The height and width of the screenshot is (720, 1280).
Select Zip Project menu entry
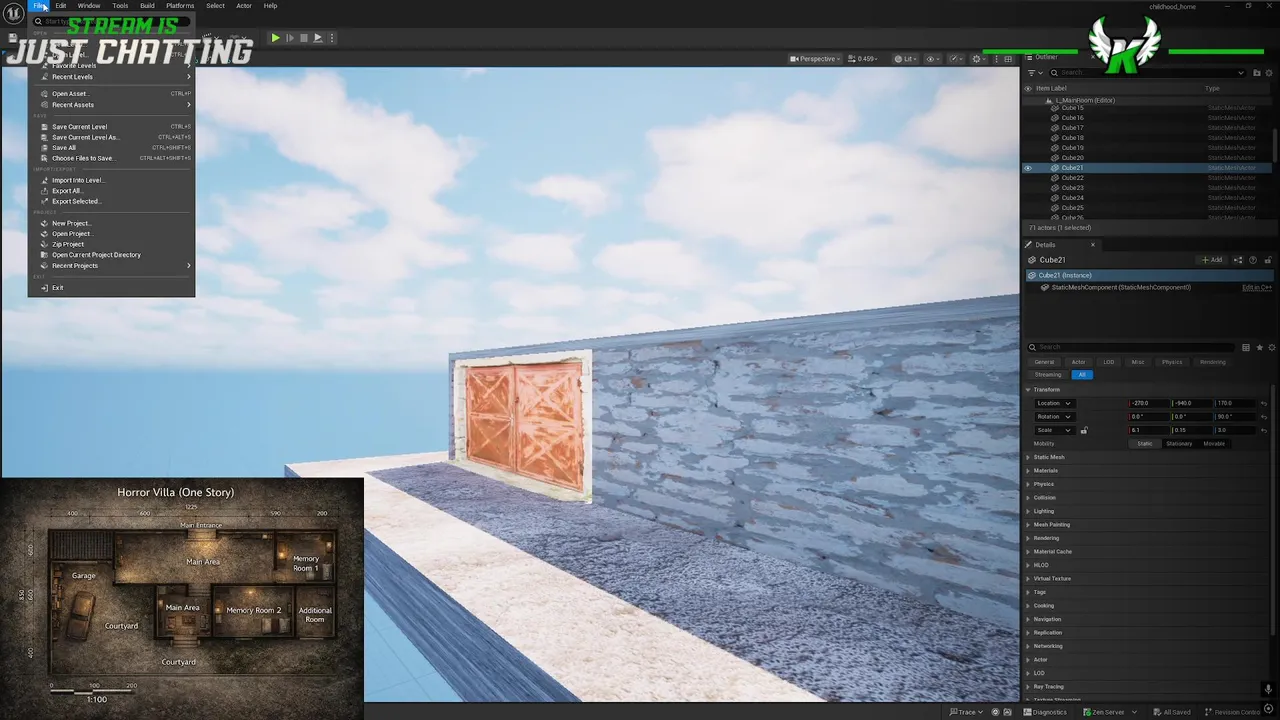111,244
